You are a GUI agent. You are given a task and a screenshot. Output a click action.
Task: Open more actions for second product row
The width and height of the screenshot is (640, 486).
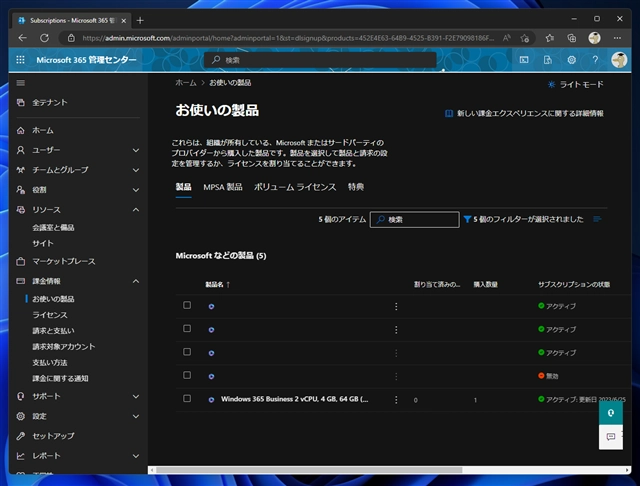click(396, 330)
